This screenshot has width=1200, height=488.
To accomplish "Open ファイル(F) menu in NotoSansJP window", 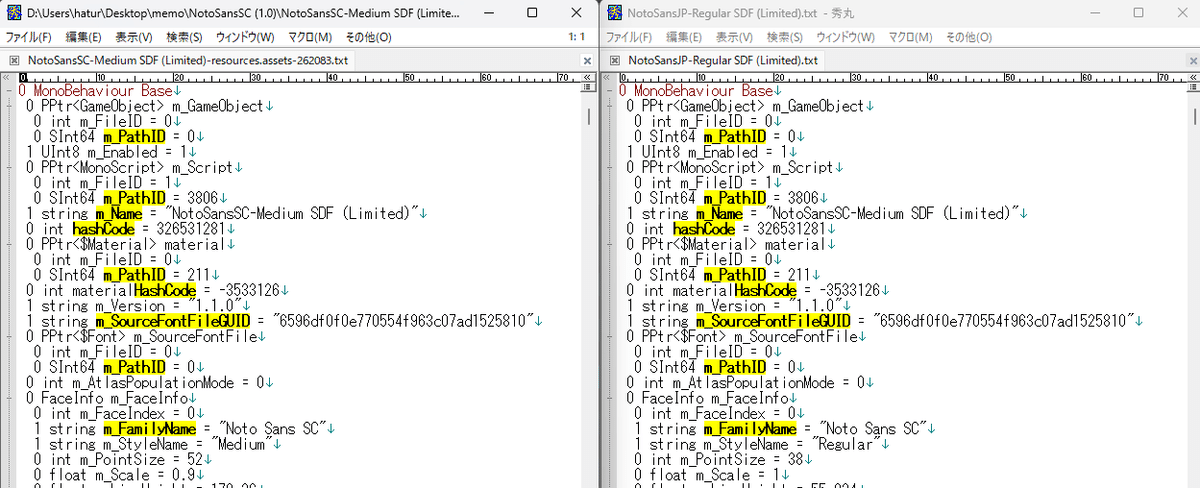I will [x=629, y=37].
